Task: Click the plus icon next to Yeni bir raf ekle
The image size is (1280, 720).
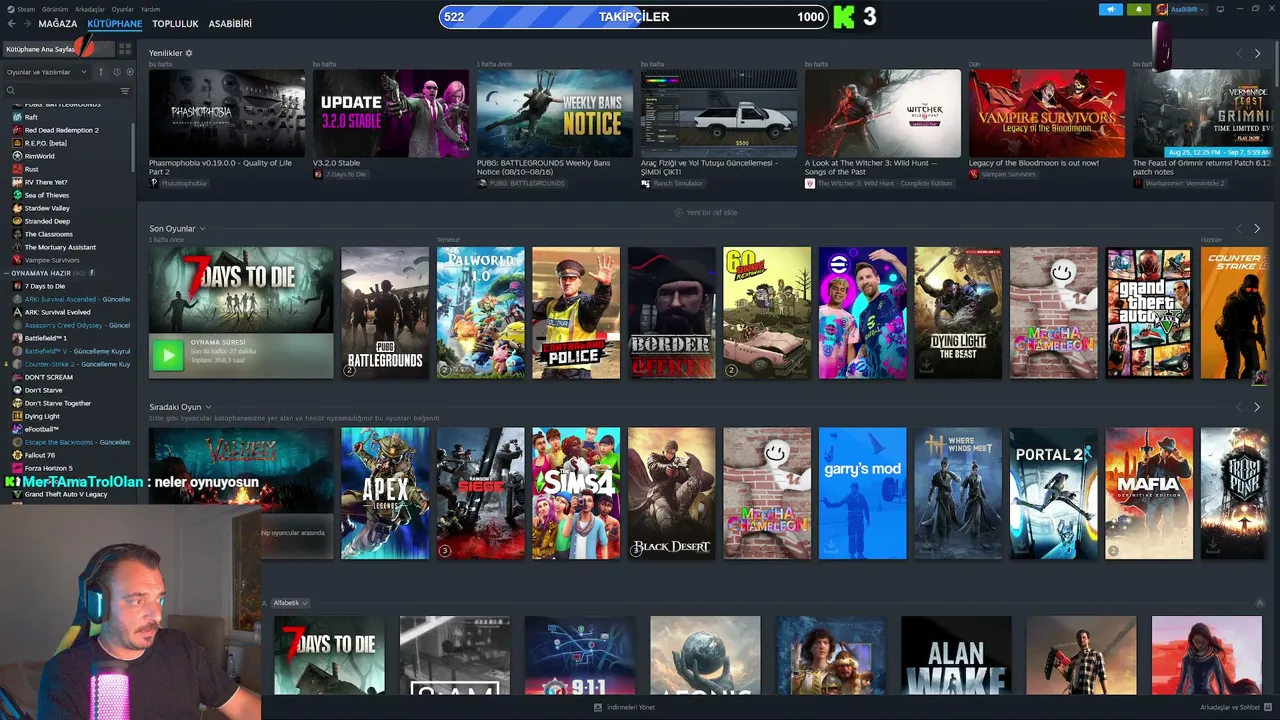Action: pyautogui.click(x=679, y=212)
